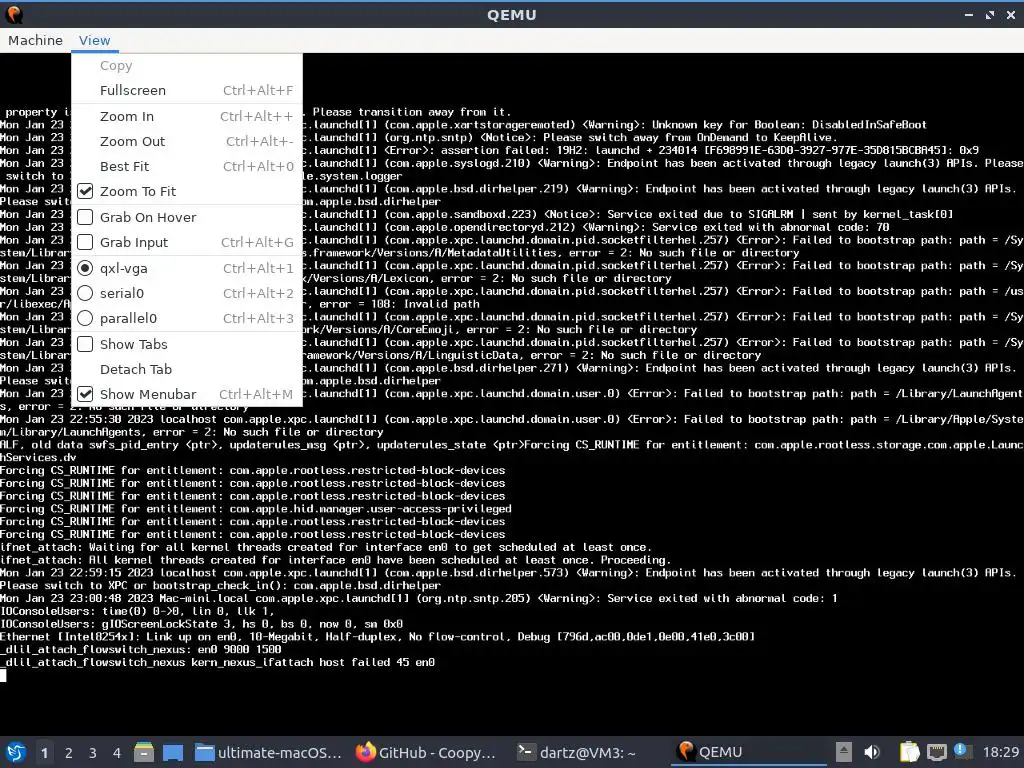Screen dimensions: 1024x768
Task: Open the clipboard manager tray icon
Action: pos(909,752)
